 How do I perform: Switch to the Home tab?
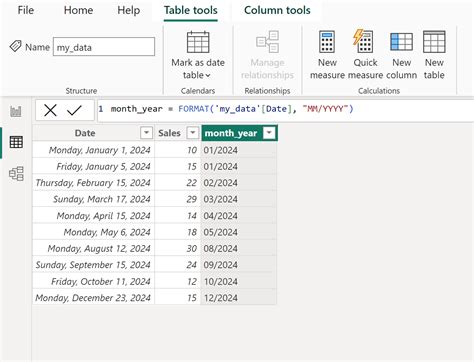tap(78, 10)
